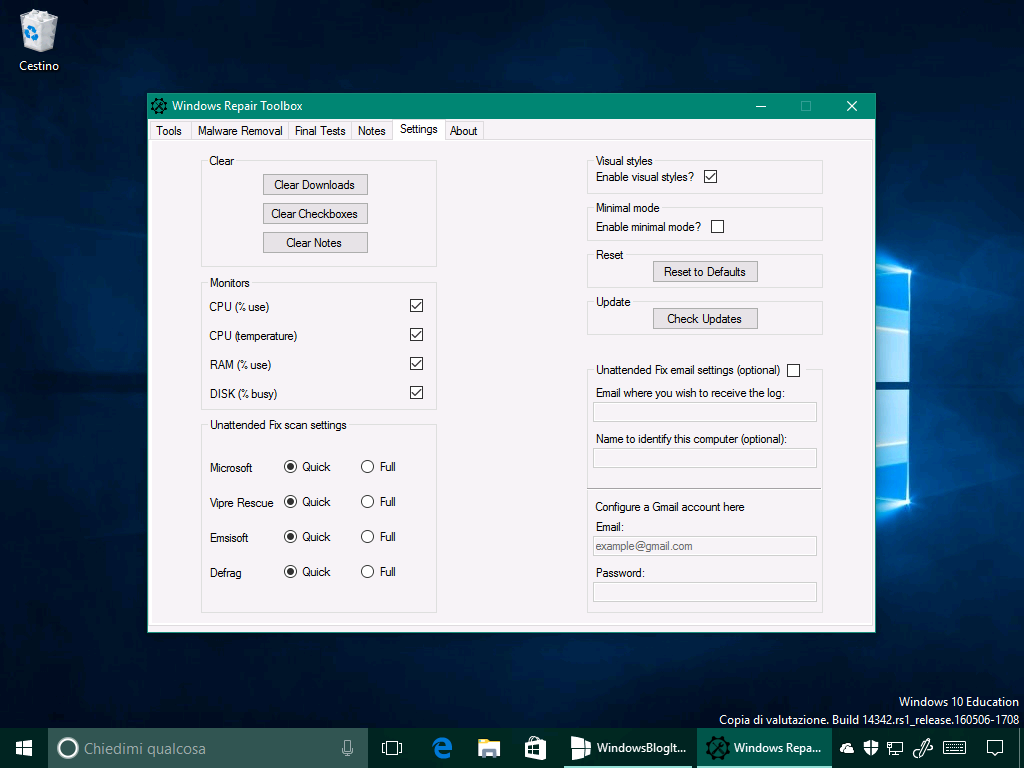
Task: Select Quick option for Defrag
Action: coord(307,571)
